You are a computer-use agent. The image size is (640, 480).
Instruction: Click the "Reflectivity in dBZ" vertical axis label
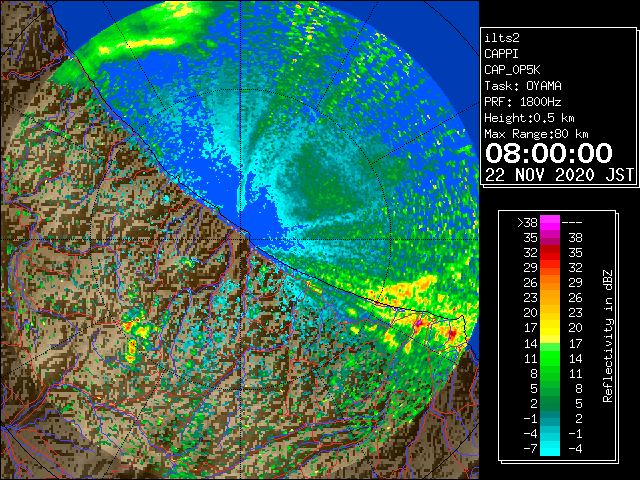608,336
